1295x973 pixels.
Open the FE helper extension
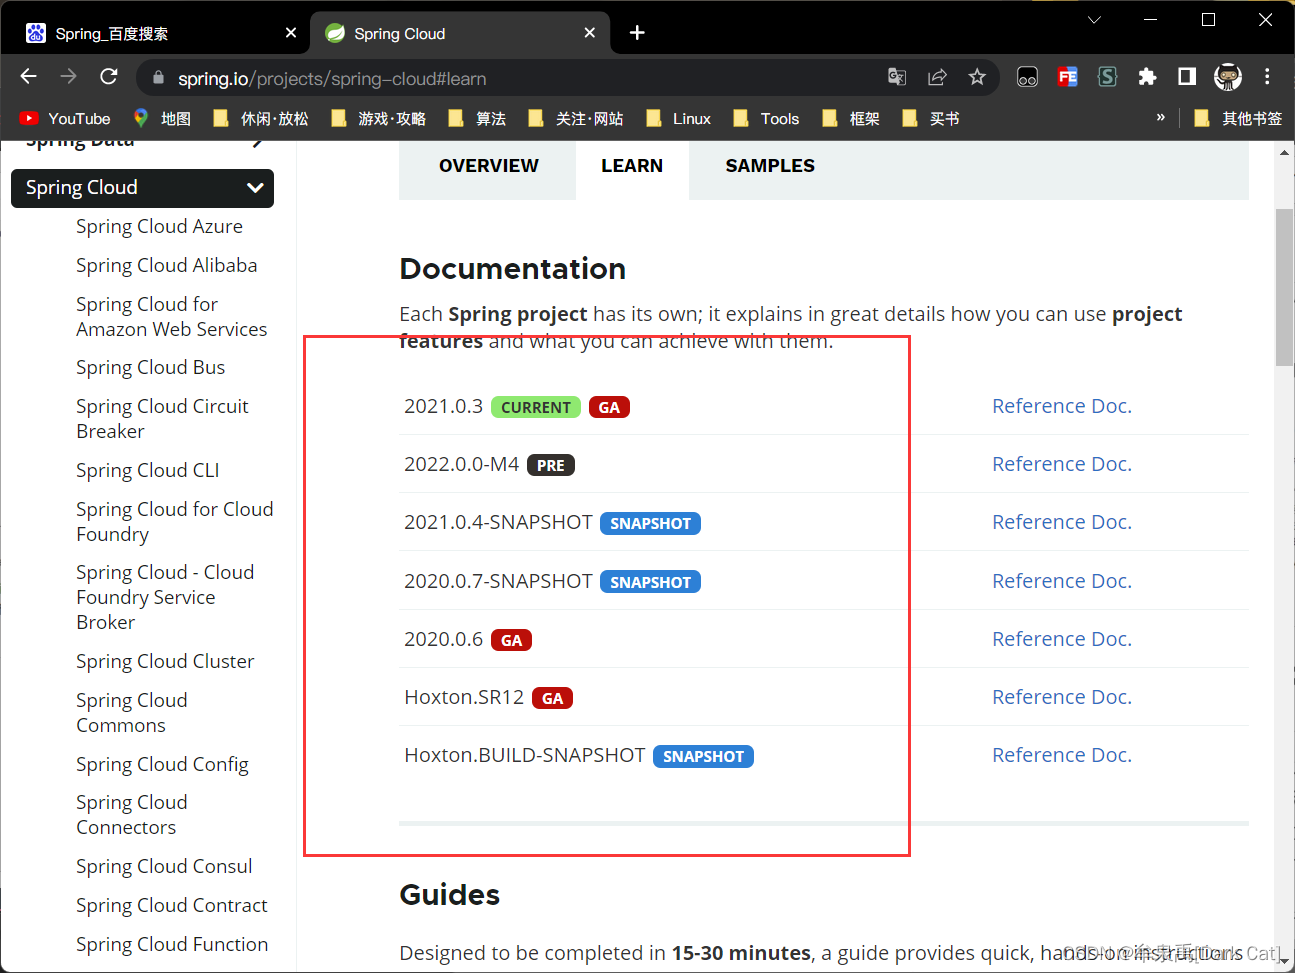pyautogui.click(x=1068, y=77)
